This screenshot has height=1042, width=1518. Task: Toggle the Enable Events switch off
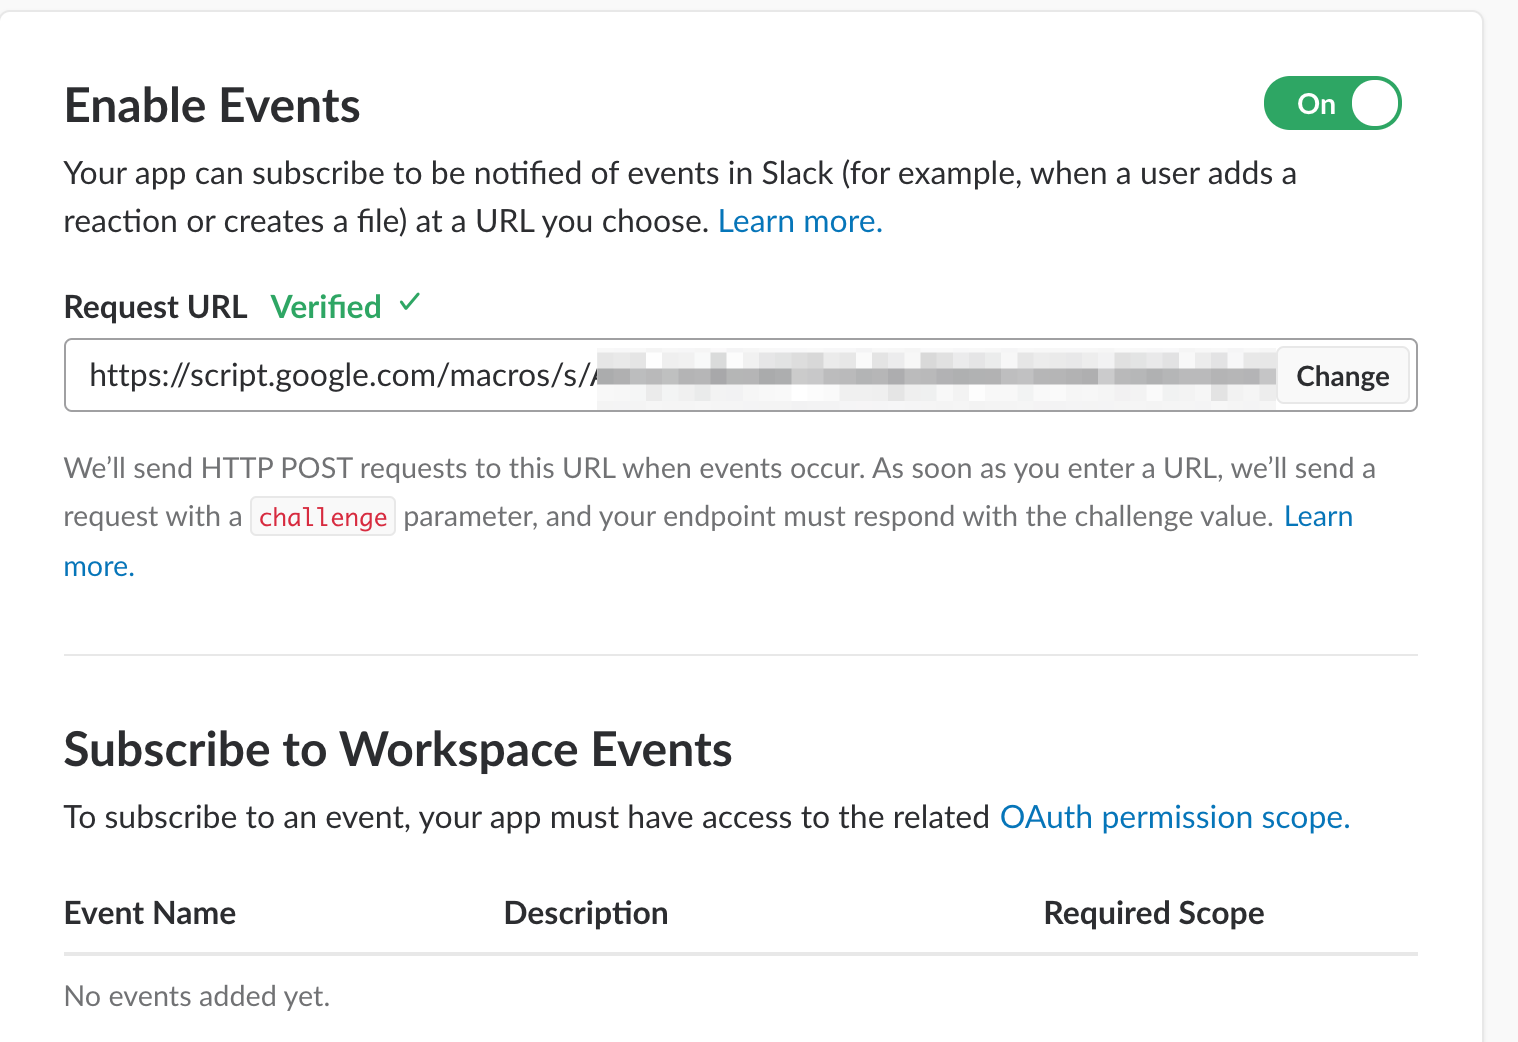1332,104
